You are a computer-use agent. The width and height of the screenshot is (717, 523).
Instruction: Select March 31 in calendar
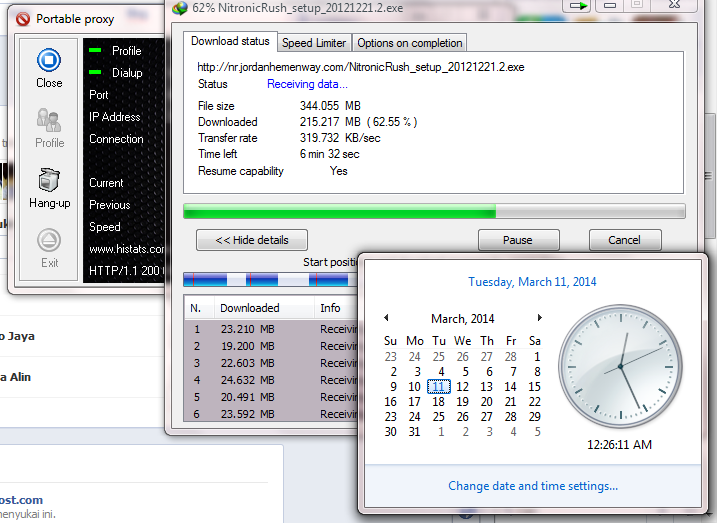click(x=414, y=432)
